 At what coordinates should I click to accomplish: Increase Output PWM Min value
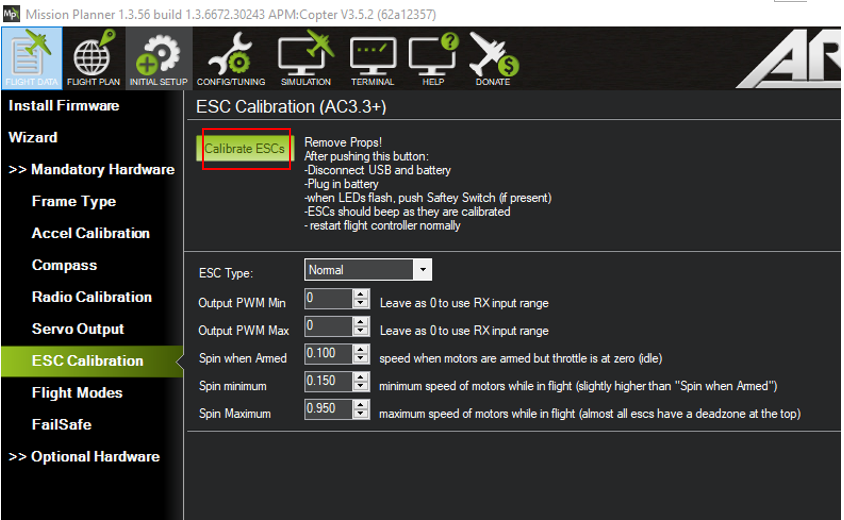(x=361, y=293)
